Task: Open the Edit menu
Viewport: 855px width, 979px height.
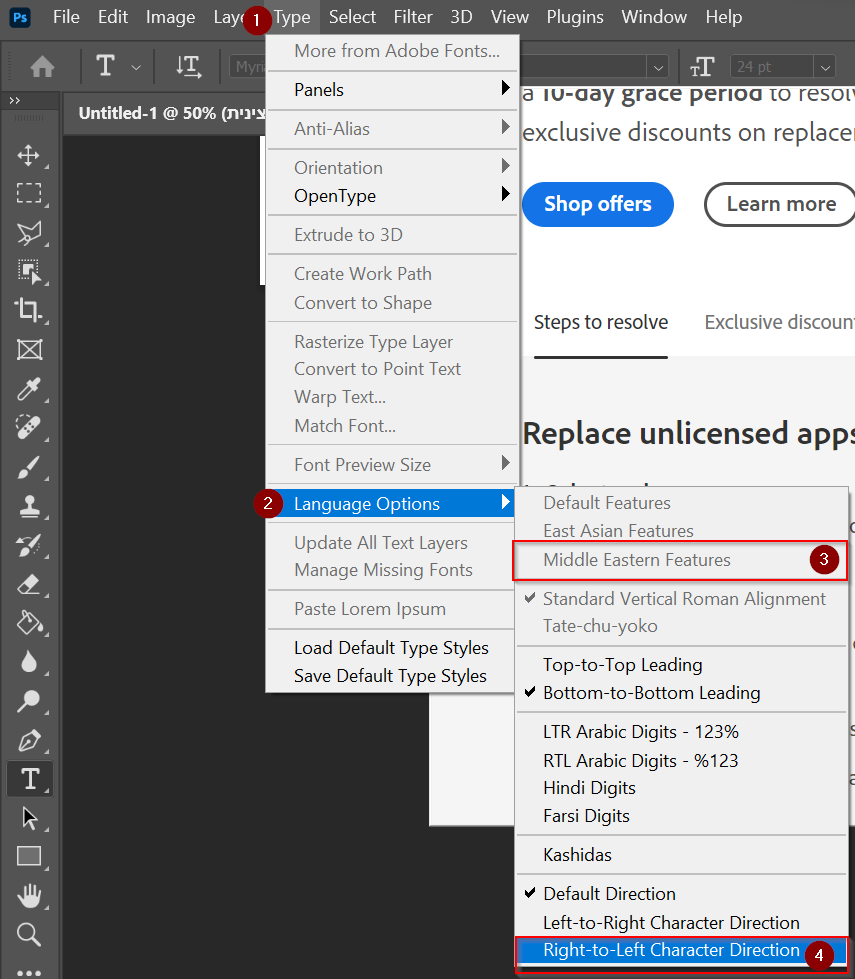Action: (113, 17)
